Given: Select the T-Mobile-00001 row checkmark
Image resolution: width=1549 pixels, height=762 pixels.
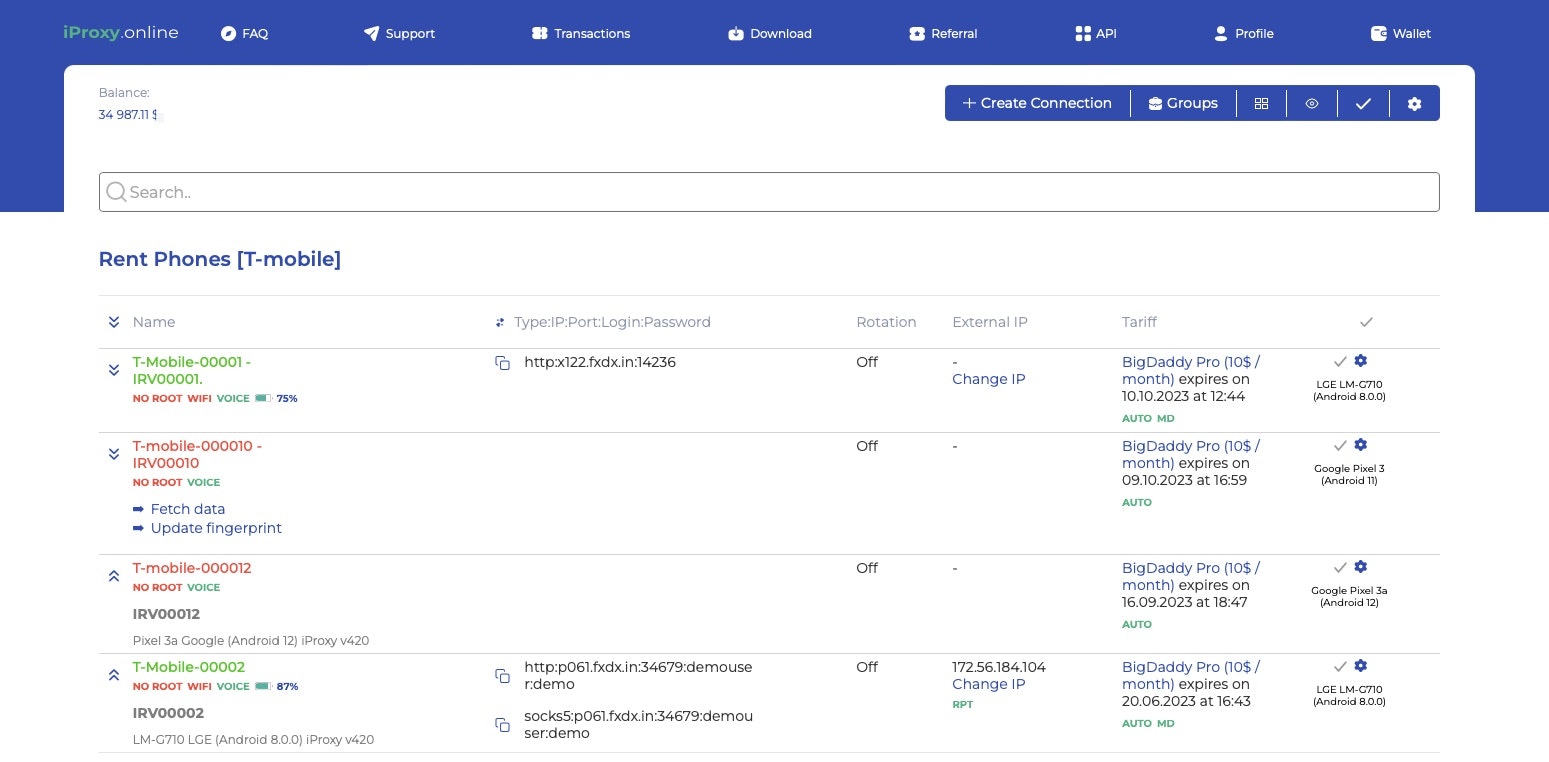Looking at the screenshot, I should (x=1340, y=361).
